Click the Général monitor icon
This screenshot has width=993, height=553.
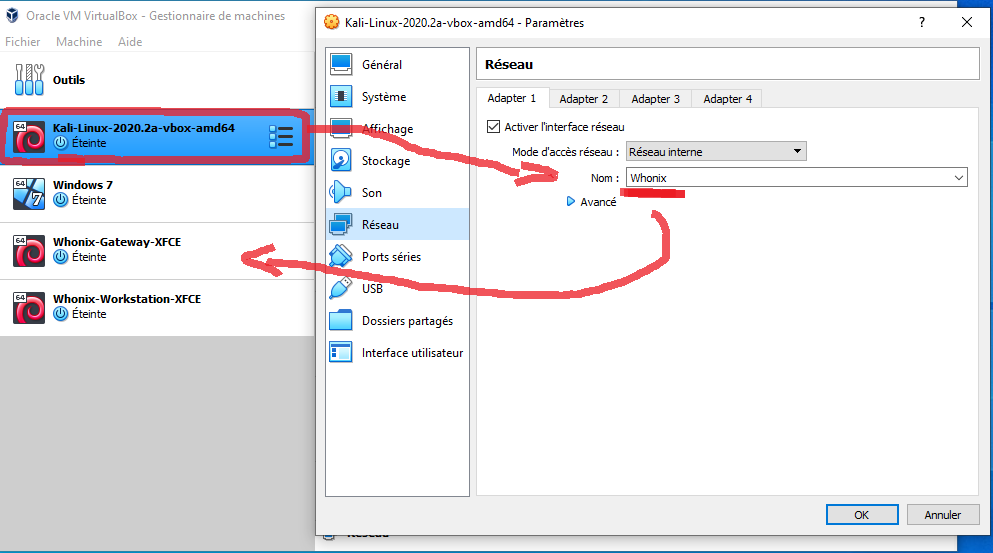pos(341,64)
